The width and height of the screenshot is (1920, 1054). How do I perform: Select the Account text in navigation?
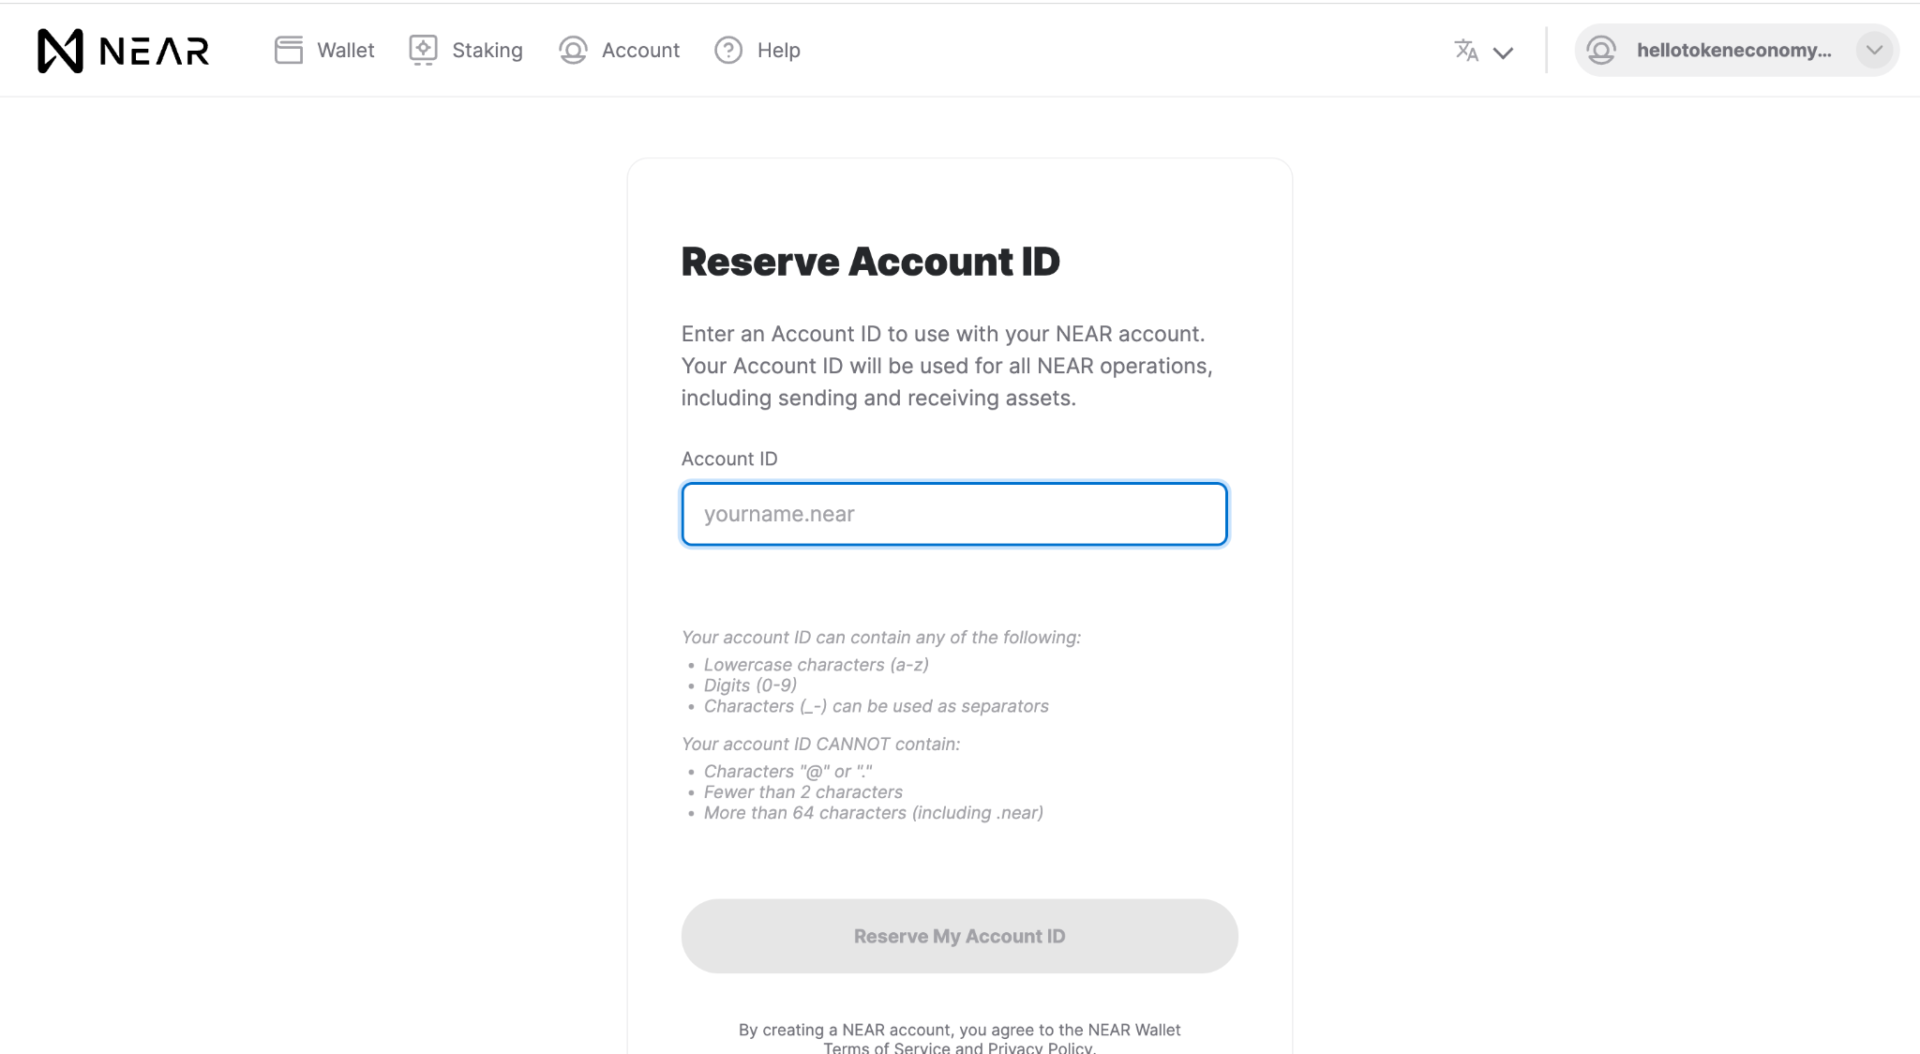click(640, 50)
